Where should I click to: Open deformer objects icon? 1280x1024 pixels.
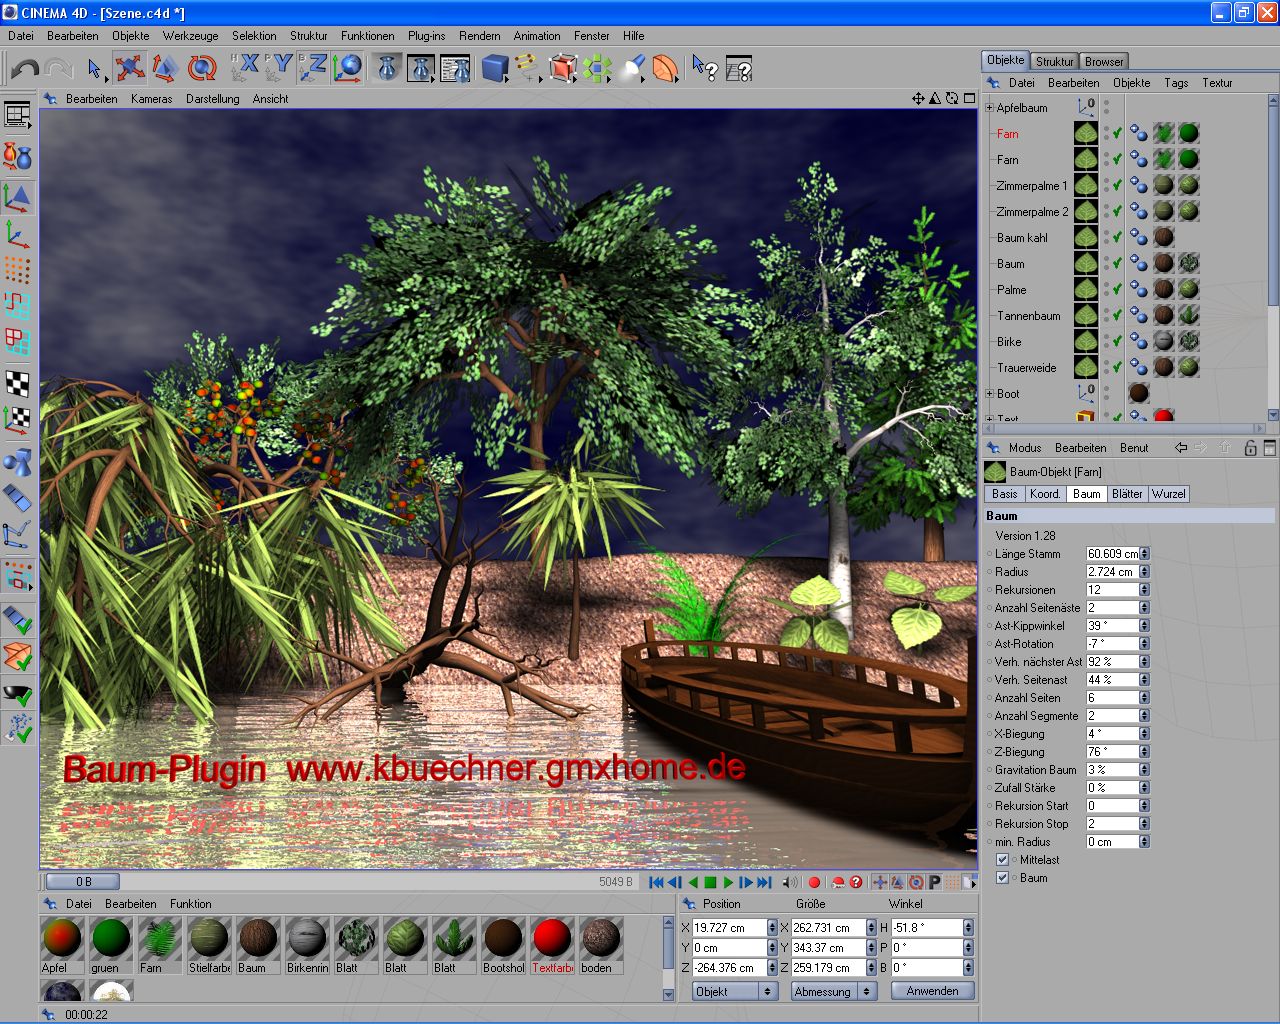(x=665, y=68)
